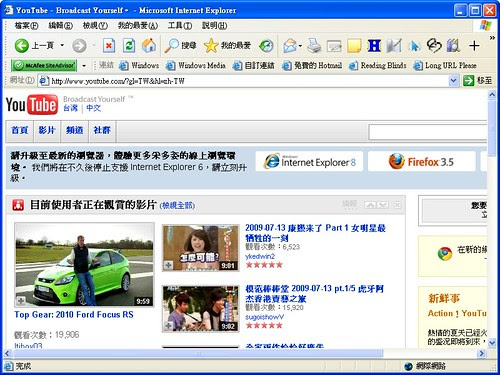500x375 pixels.
Task: Click the red icon beside videos being watched heading
Action: pos(18,205)
